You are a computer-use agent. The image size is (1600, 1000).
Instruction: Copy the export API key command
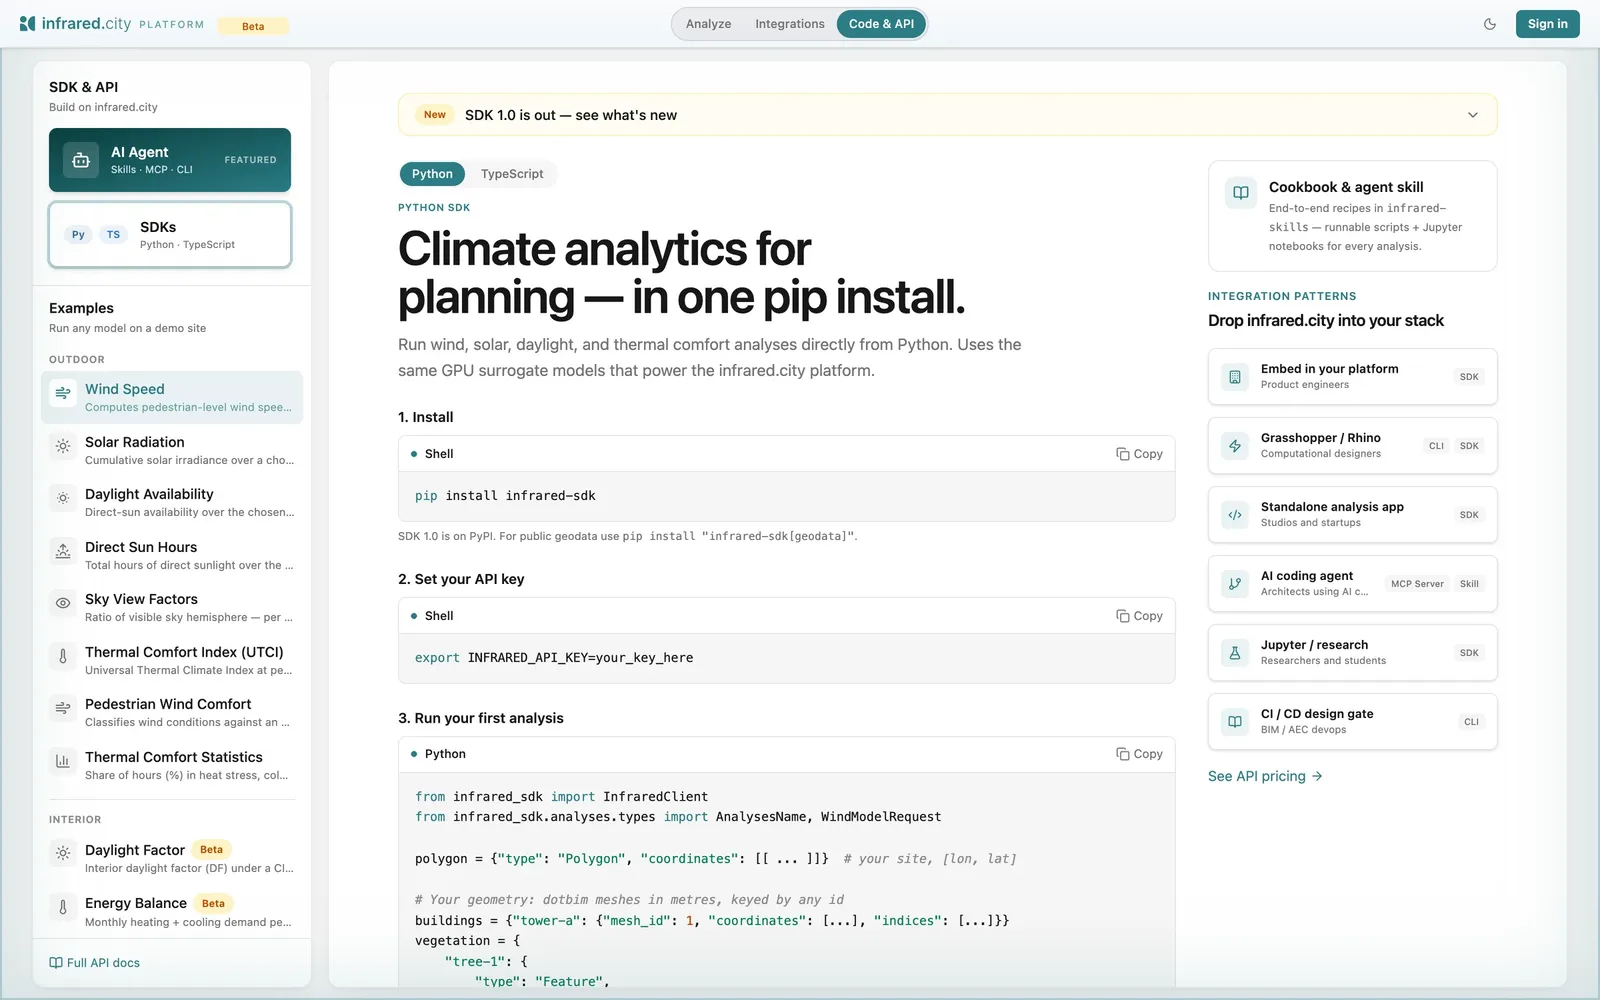coord(1139,616)
